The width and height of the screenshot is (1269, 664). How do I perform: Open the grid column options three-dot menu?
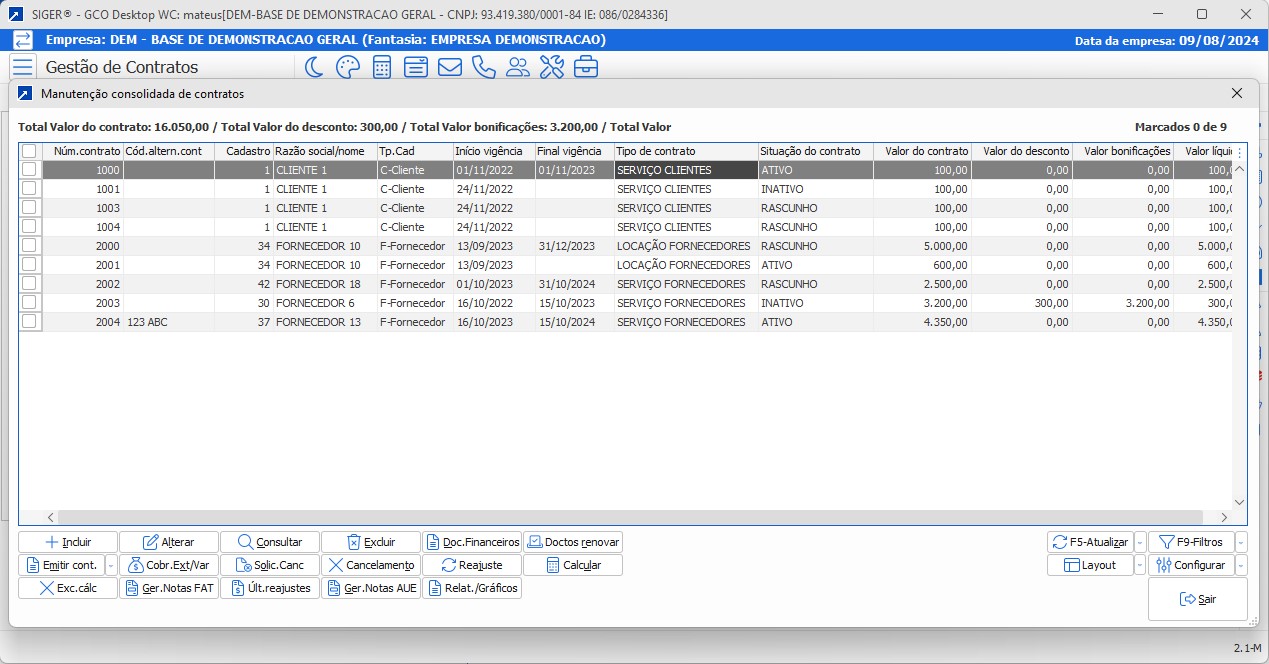(x=1240, y=153)
